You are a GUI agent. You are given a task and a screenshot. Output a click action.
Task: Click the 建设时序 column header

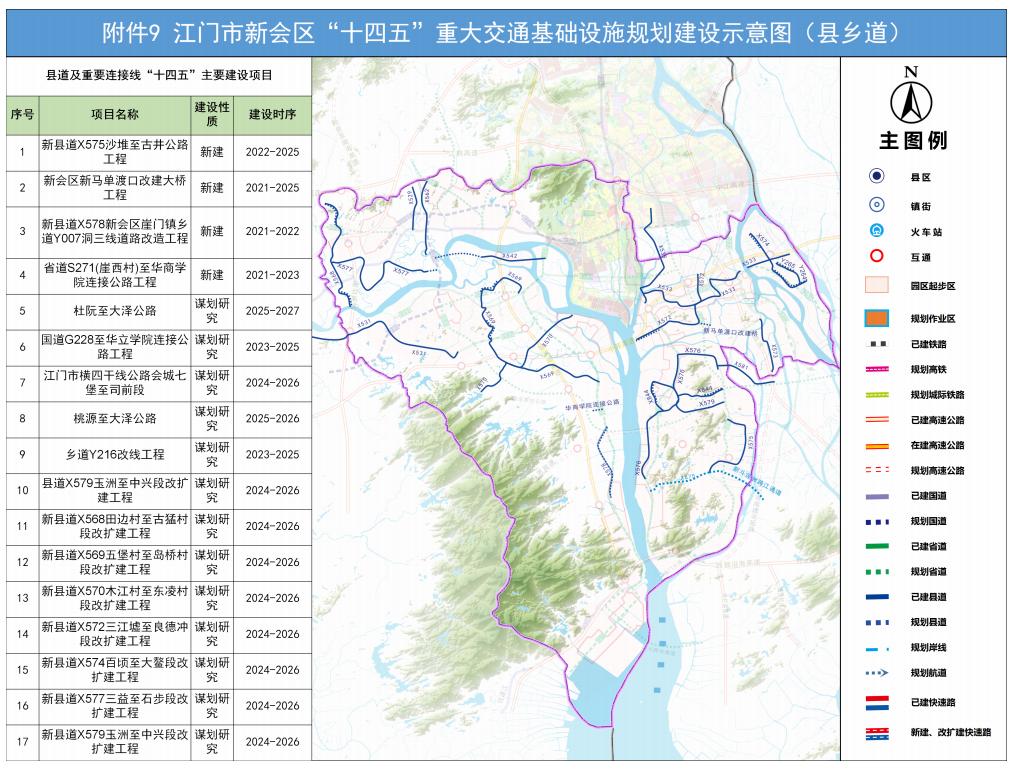point(272,115)
